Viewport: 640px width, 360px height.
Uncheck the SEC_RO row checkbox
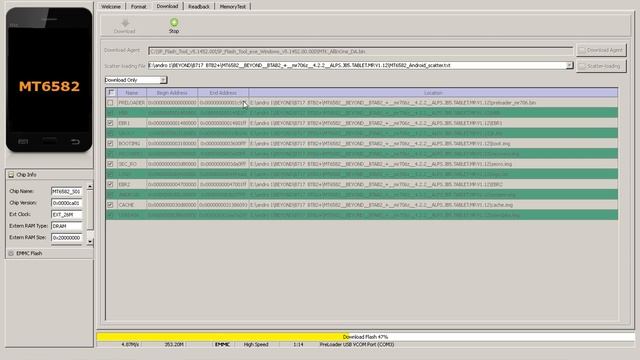(110, 164)
